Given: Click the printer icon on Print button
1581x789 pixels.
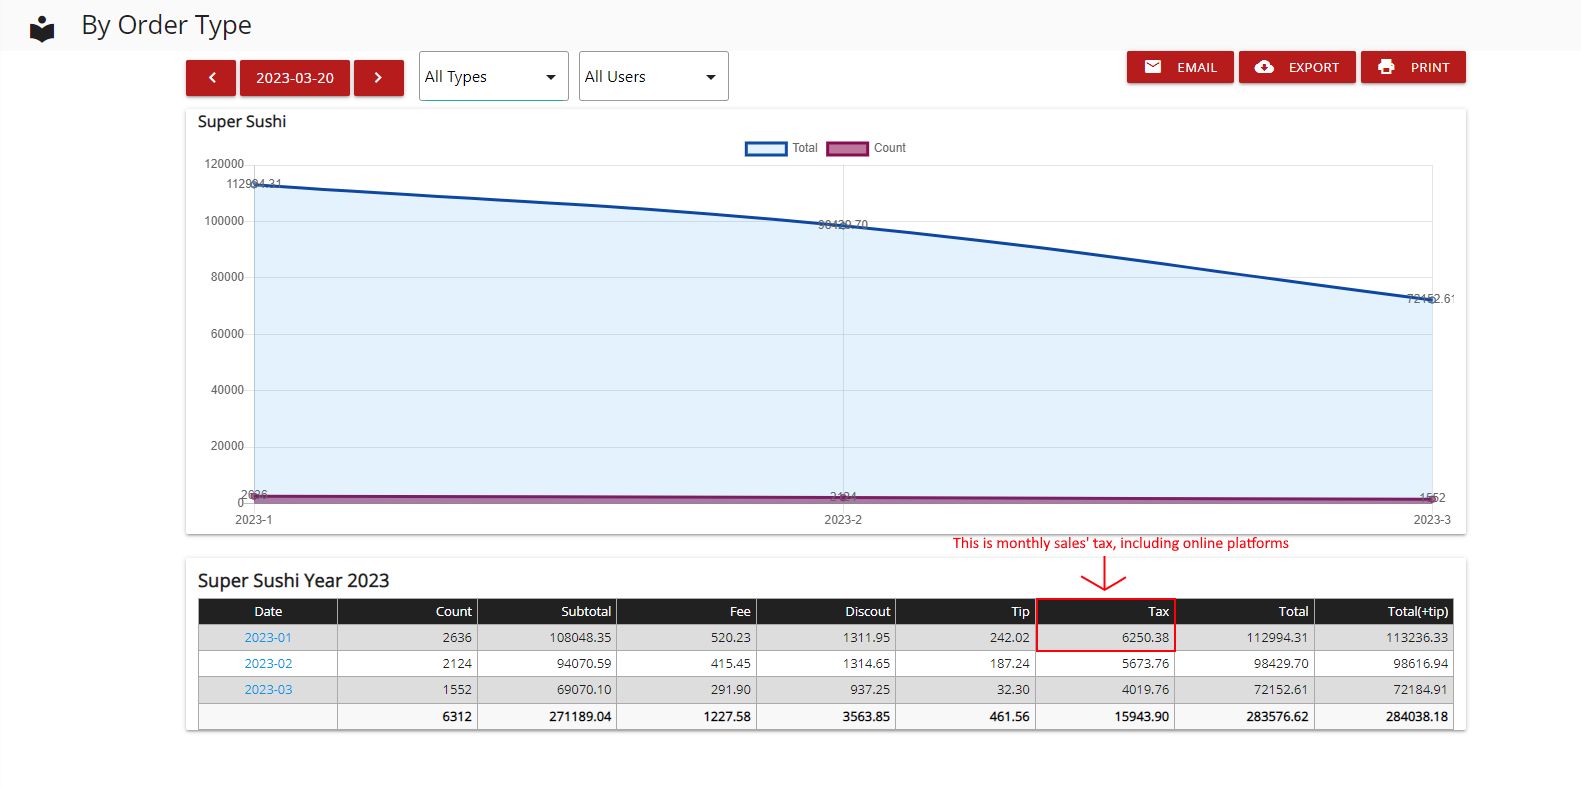Looking at the screenshot, I should [x=1386, y=67].
